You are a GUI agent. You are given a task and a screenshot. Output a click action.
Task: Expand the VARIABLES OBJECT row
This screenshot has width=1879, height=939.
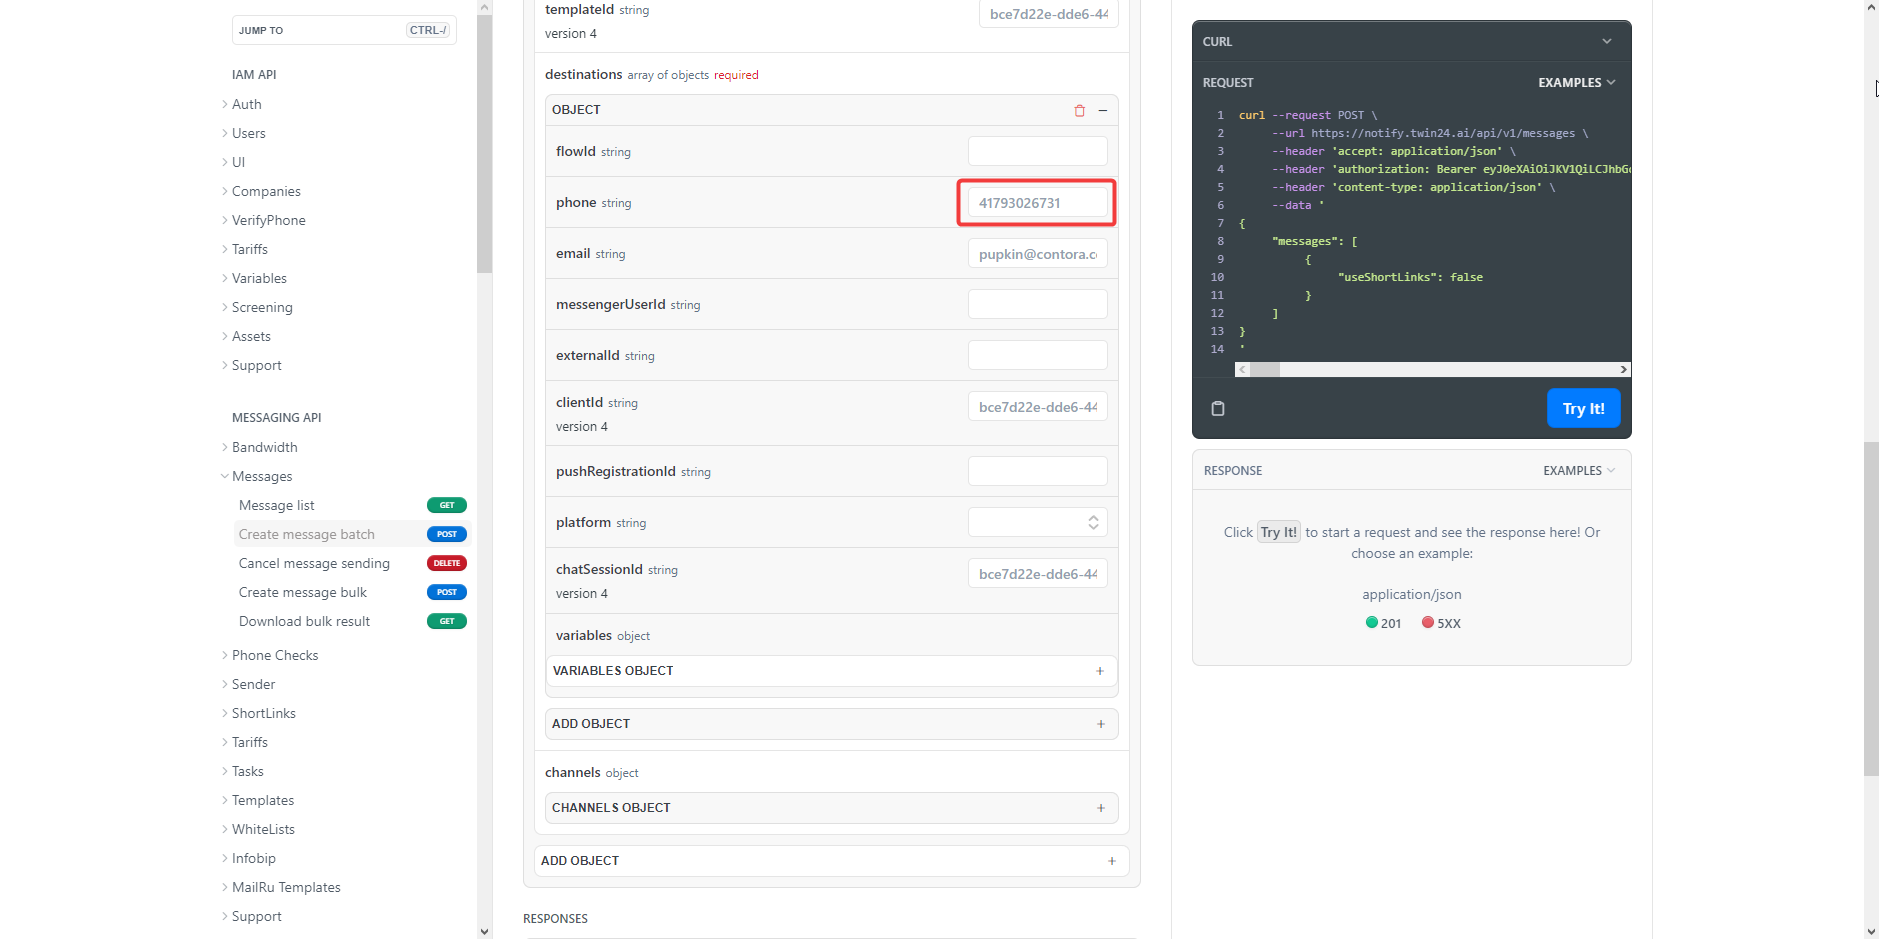tap(831, 671)
